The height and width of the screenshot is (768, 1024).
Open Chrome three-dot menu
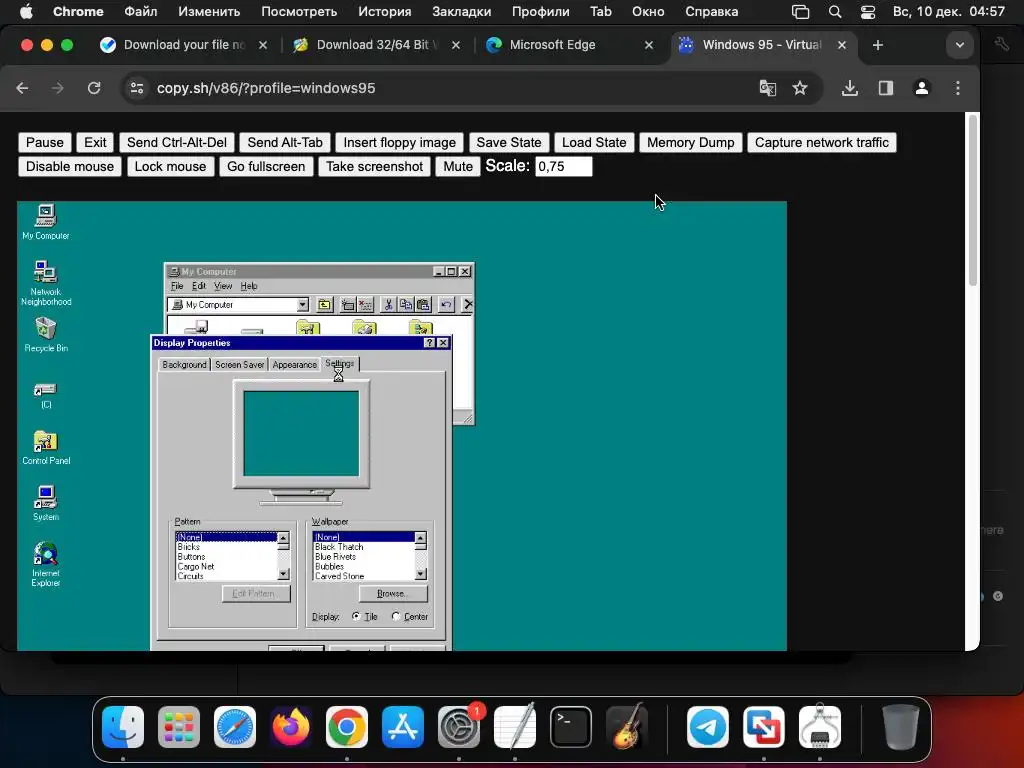point(958,88)
